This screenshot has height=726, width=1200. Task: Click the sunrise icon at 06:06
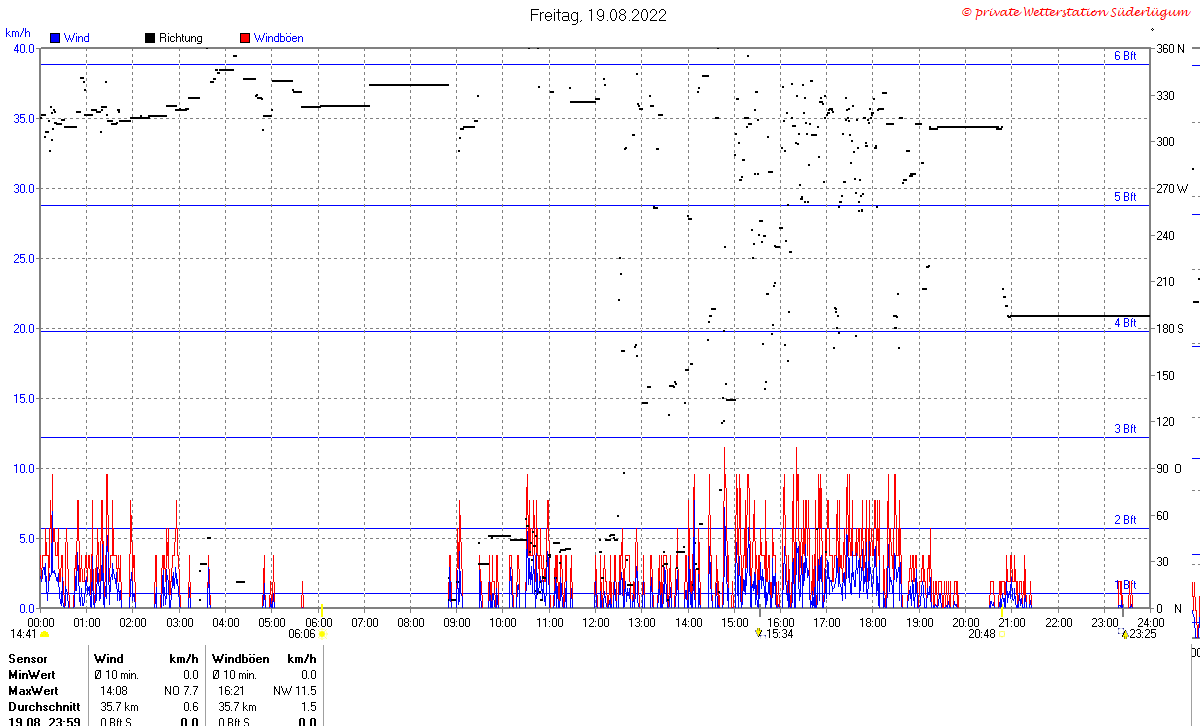[322, 634]
